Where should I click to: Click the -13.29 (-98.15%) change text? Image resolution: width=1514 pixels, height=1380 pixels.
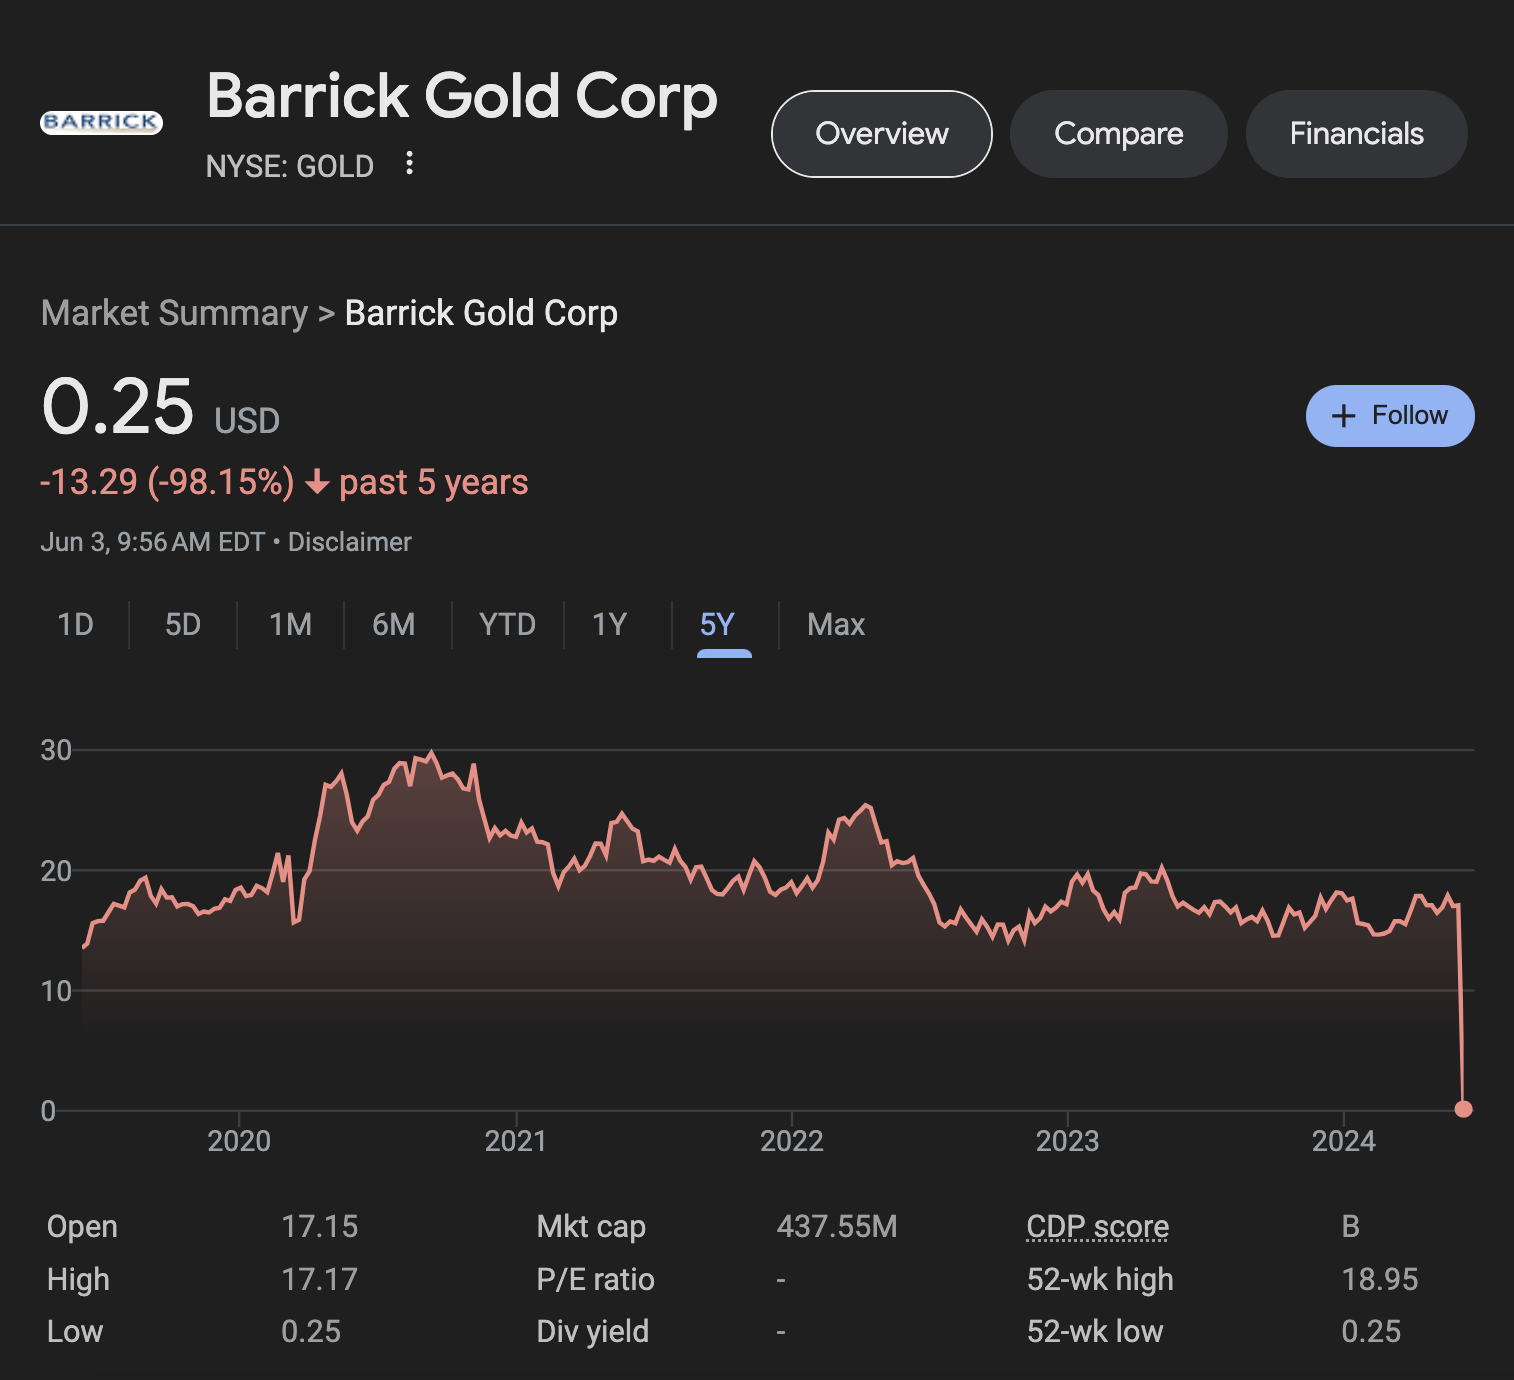click(x=167, y=482)
